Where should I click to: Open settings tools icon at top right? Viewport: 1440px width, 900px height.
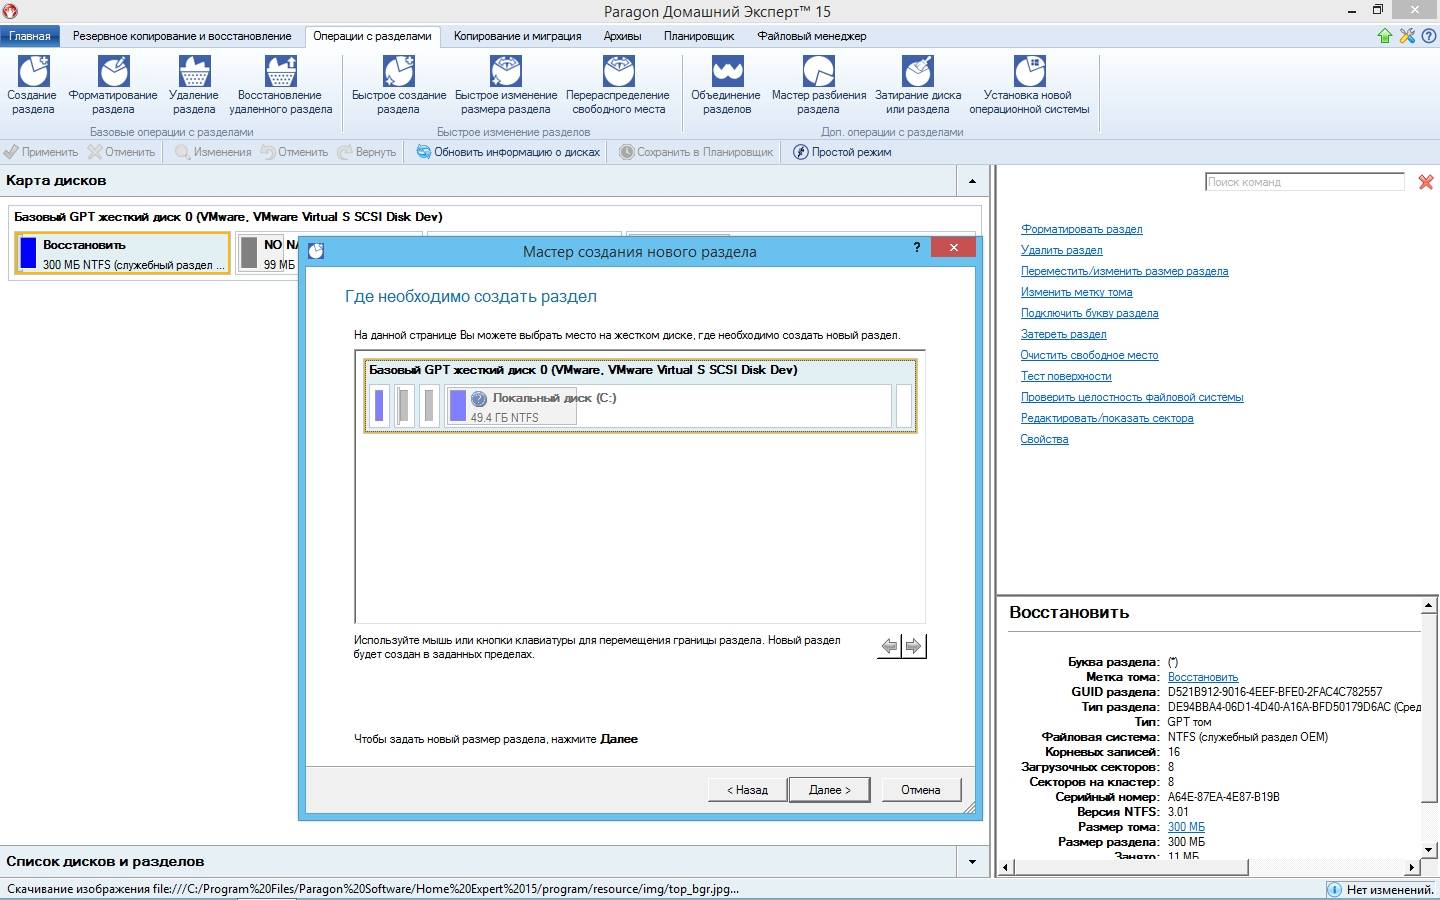1407,36
